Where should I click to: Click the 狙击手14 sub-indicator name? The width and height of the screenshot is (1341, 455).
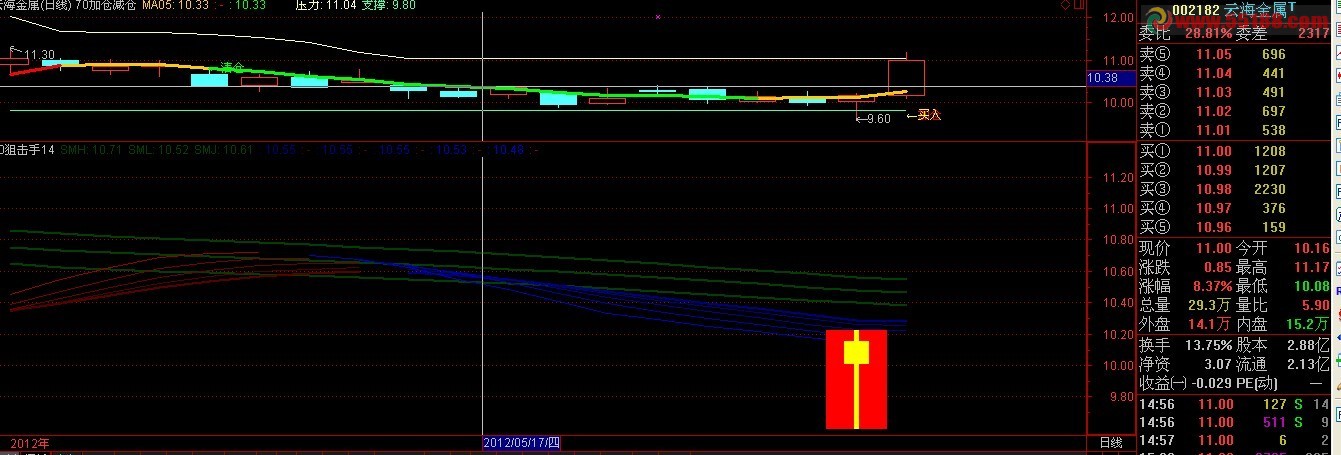[30, 150]
